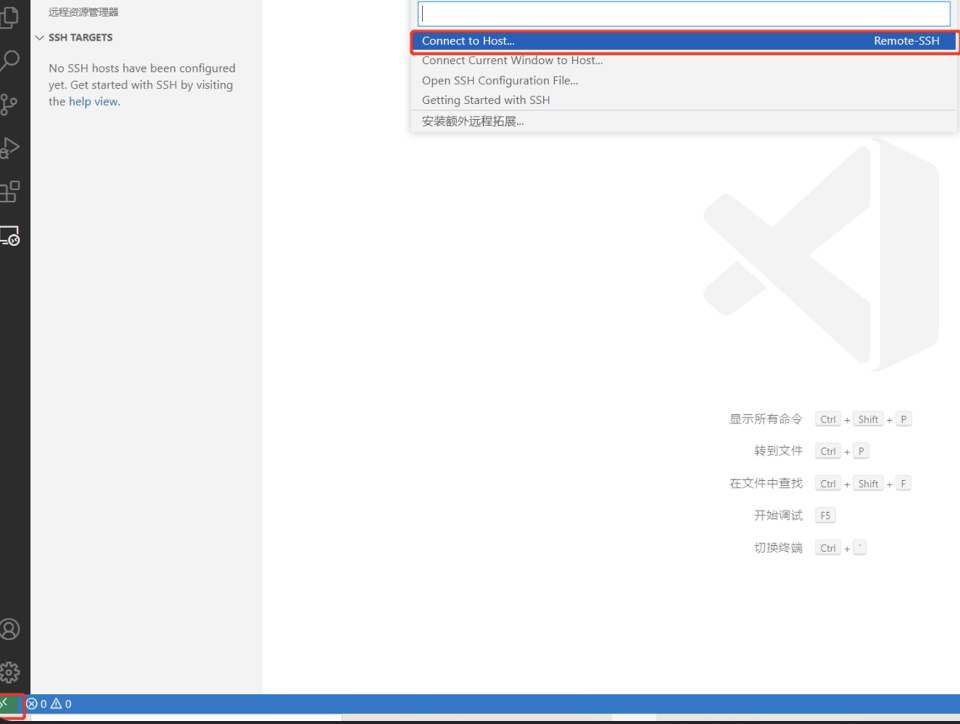Select "Connect to Host..." option
Viewport: 960px width, 724px height.
(x=468, y=41)
